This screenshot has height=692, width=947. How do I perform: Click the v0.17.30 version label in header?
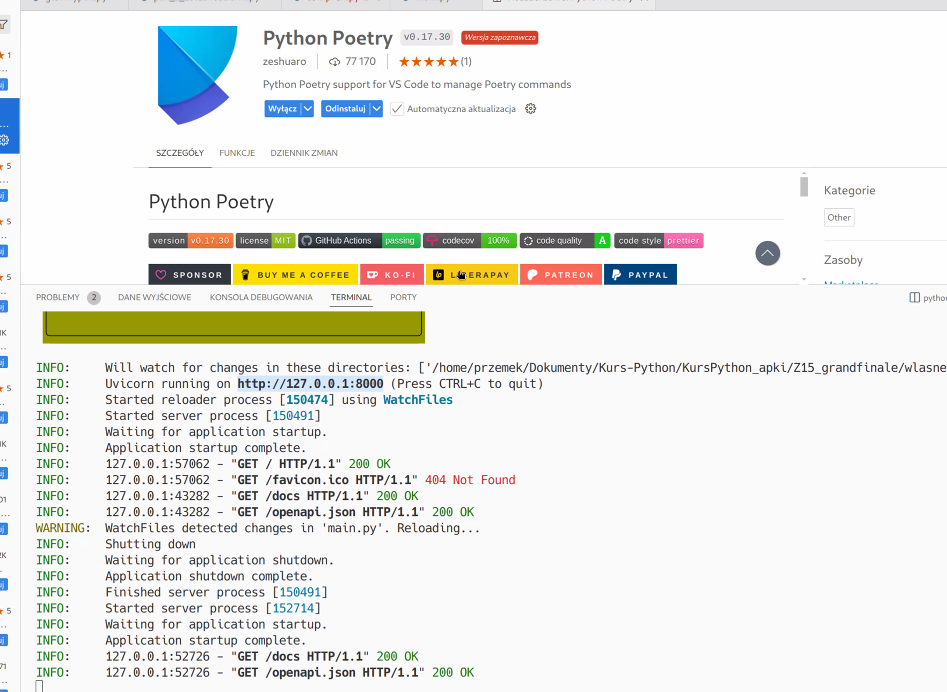coord(427,37)
